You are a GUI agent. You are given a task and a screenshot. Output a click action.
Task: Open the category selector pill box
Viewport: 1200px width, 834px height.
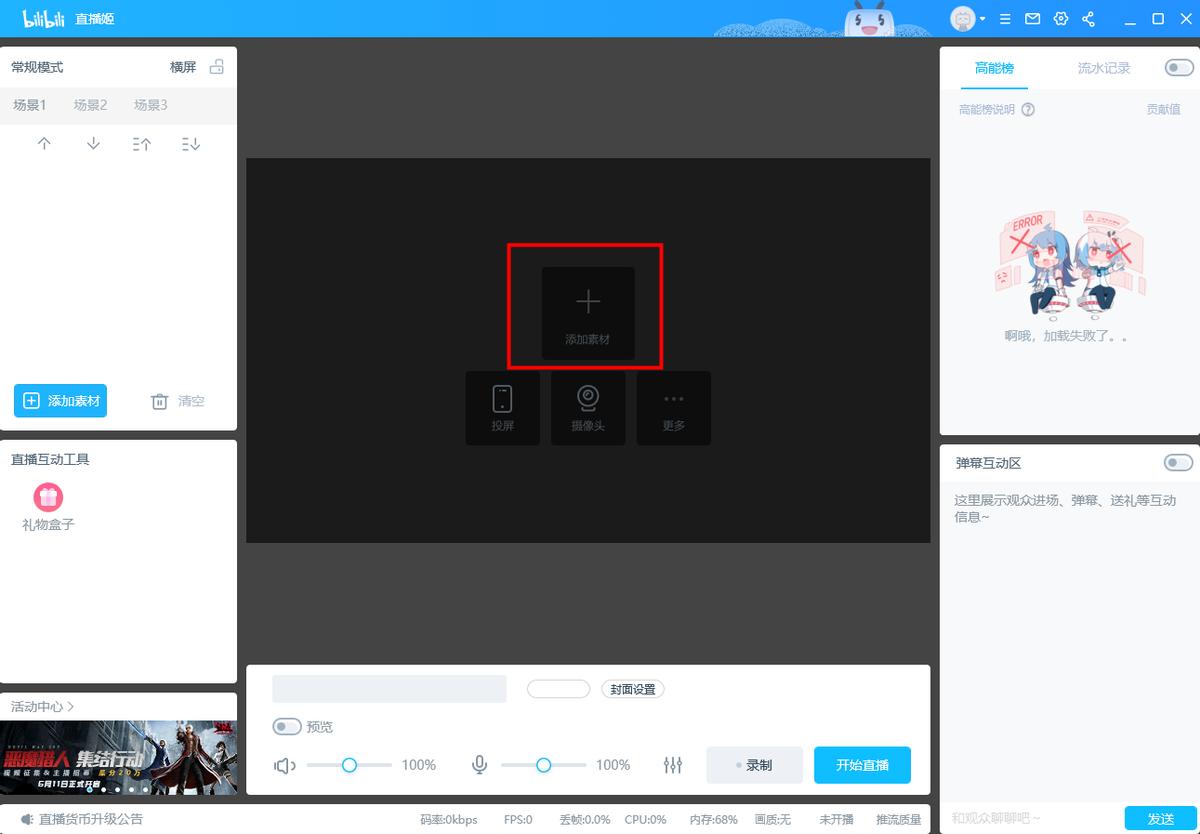pos(558,689)
